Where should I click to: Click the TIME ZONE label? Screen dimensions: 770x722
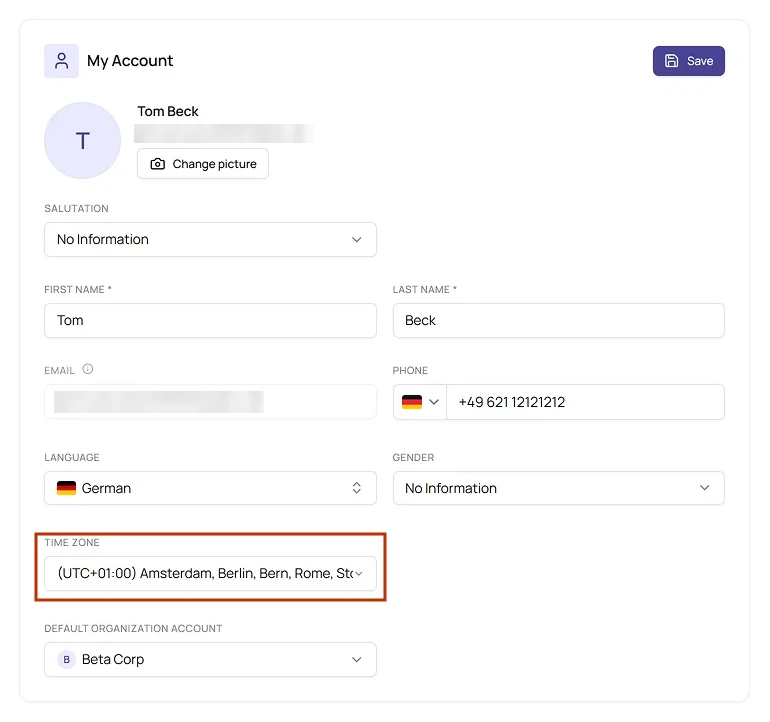click(72, 542)
